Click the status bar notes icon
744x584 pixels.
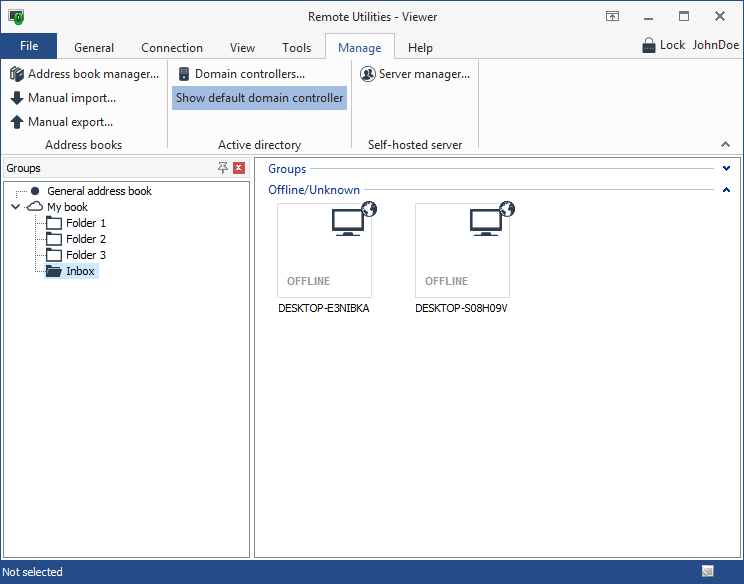pyautogui.click(x=707, y=571)
